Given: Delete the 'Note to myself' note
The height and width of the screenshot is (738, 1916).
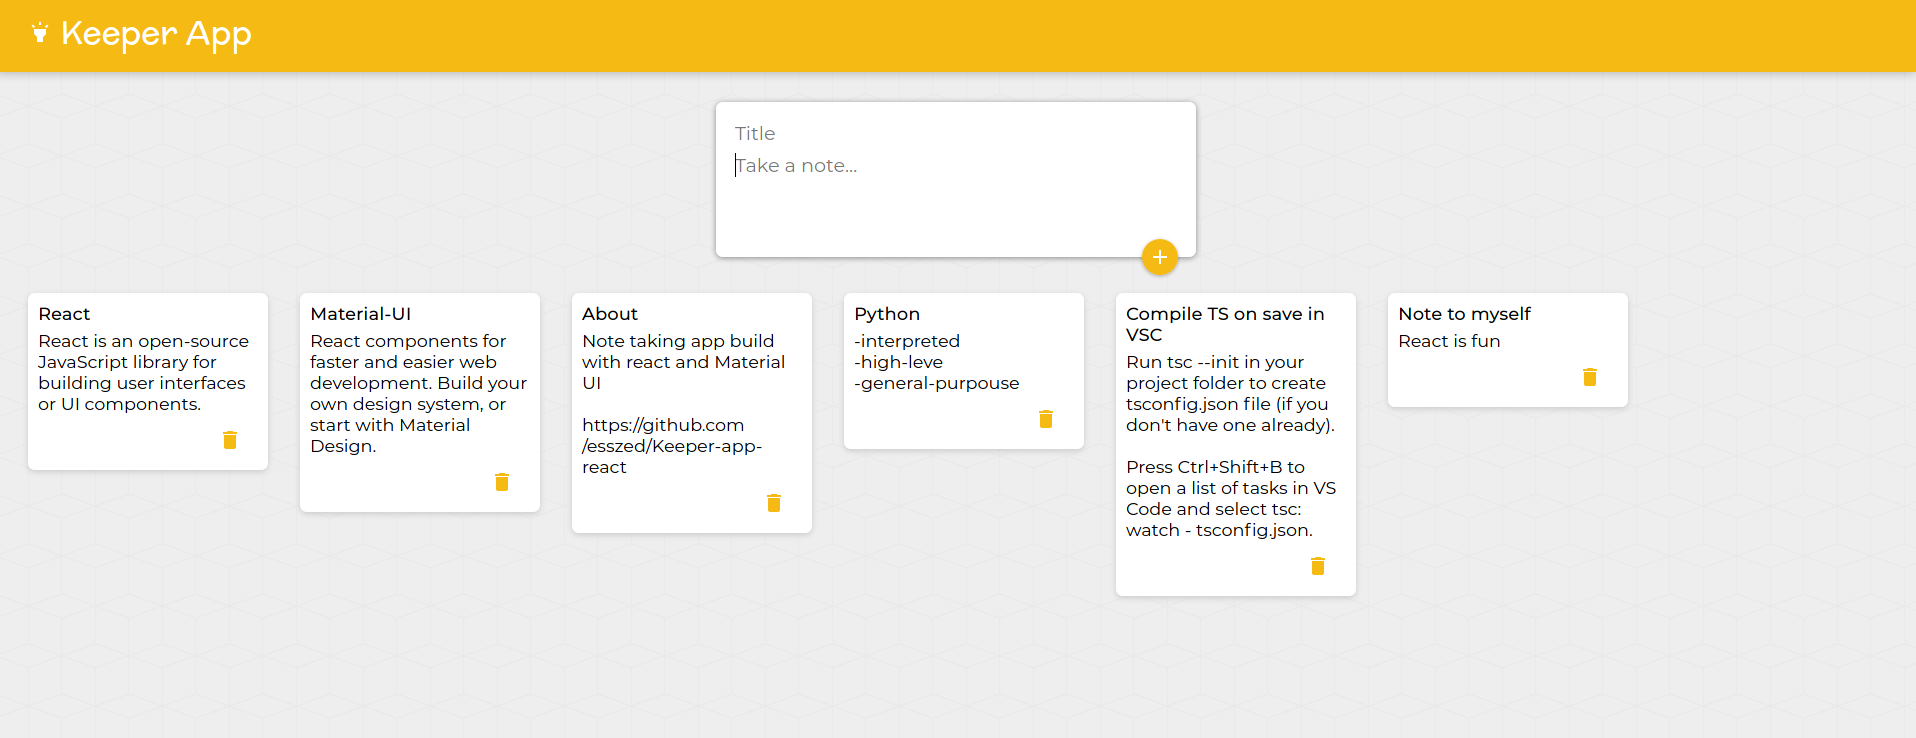Looking at the screenshot, I should (x=1590, y=377).
